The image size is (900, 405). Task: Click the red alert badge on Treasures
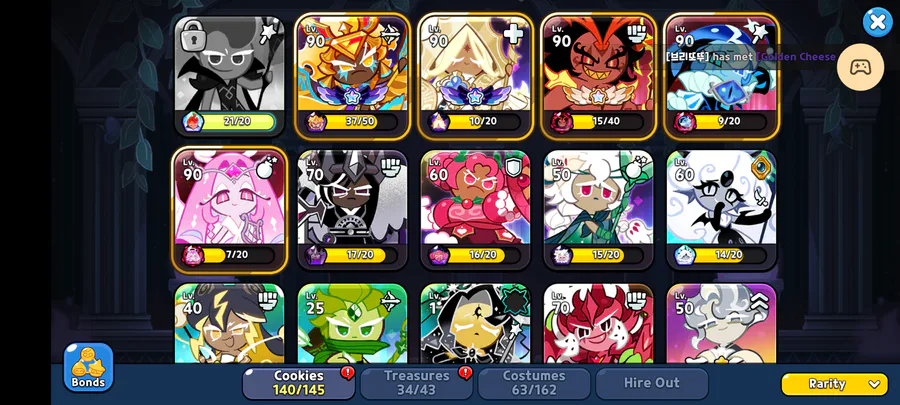pyautogui.click(x=465, y=373)
